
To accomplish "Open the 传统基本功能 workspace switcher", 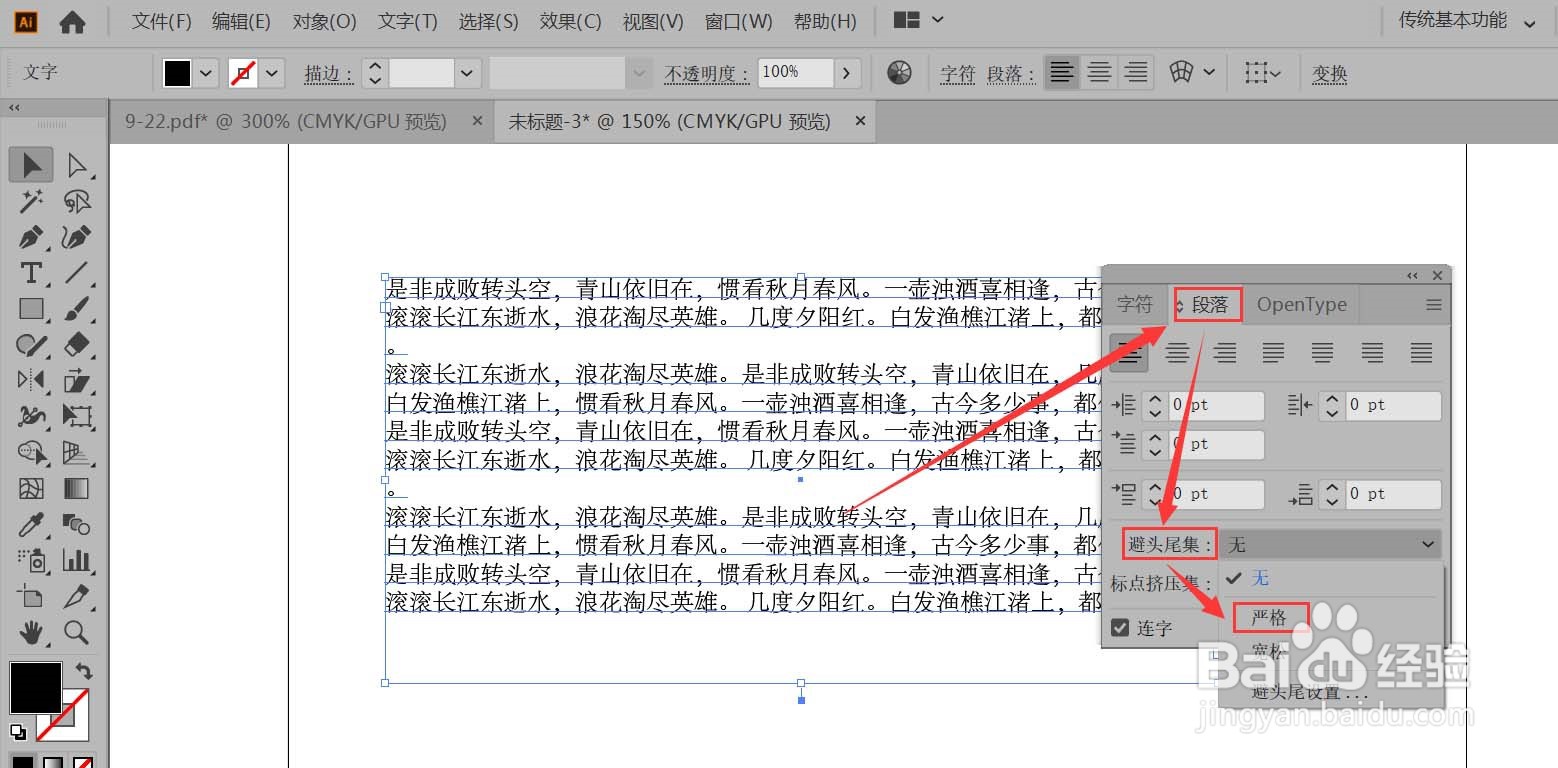I will point(1452,19).
